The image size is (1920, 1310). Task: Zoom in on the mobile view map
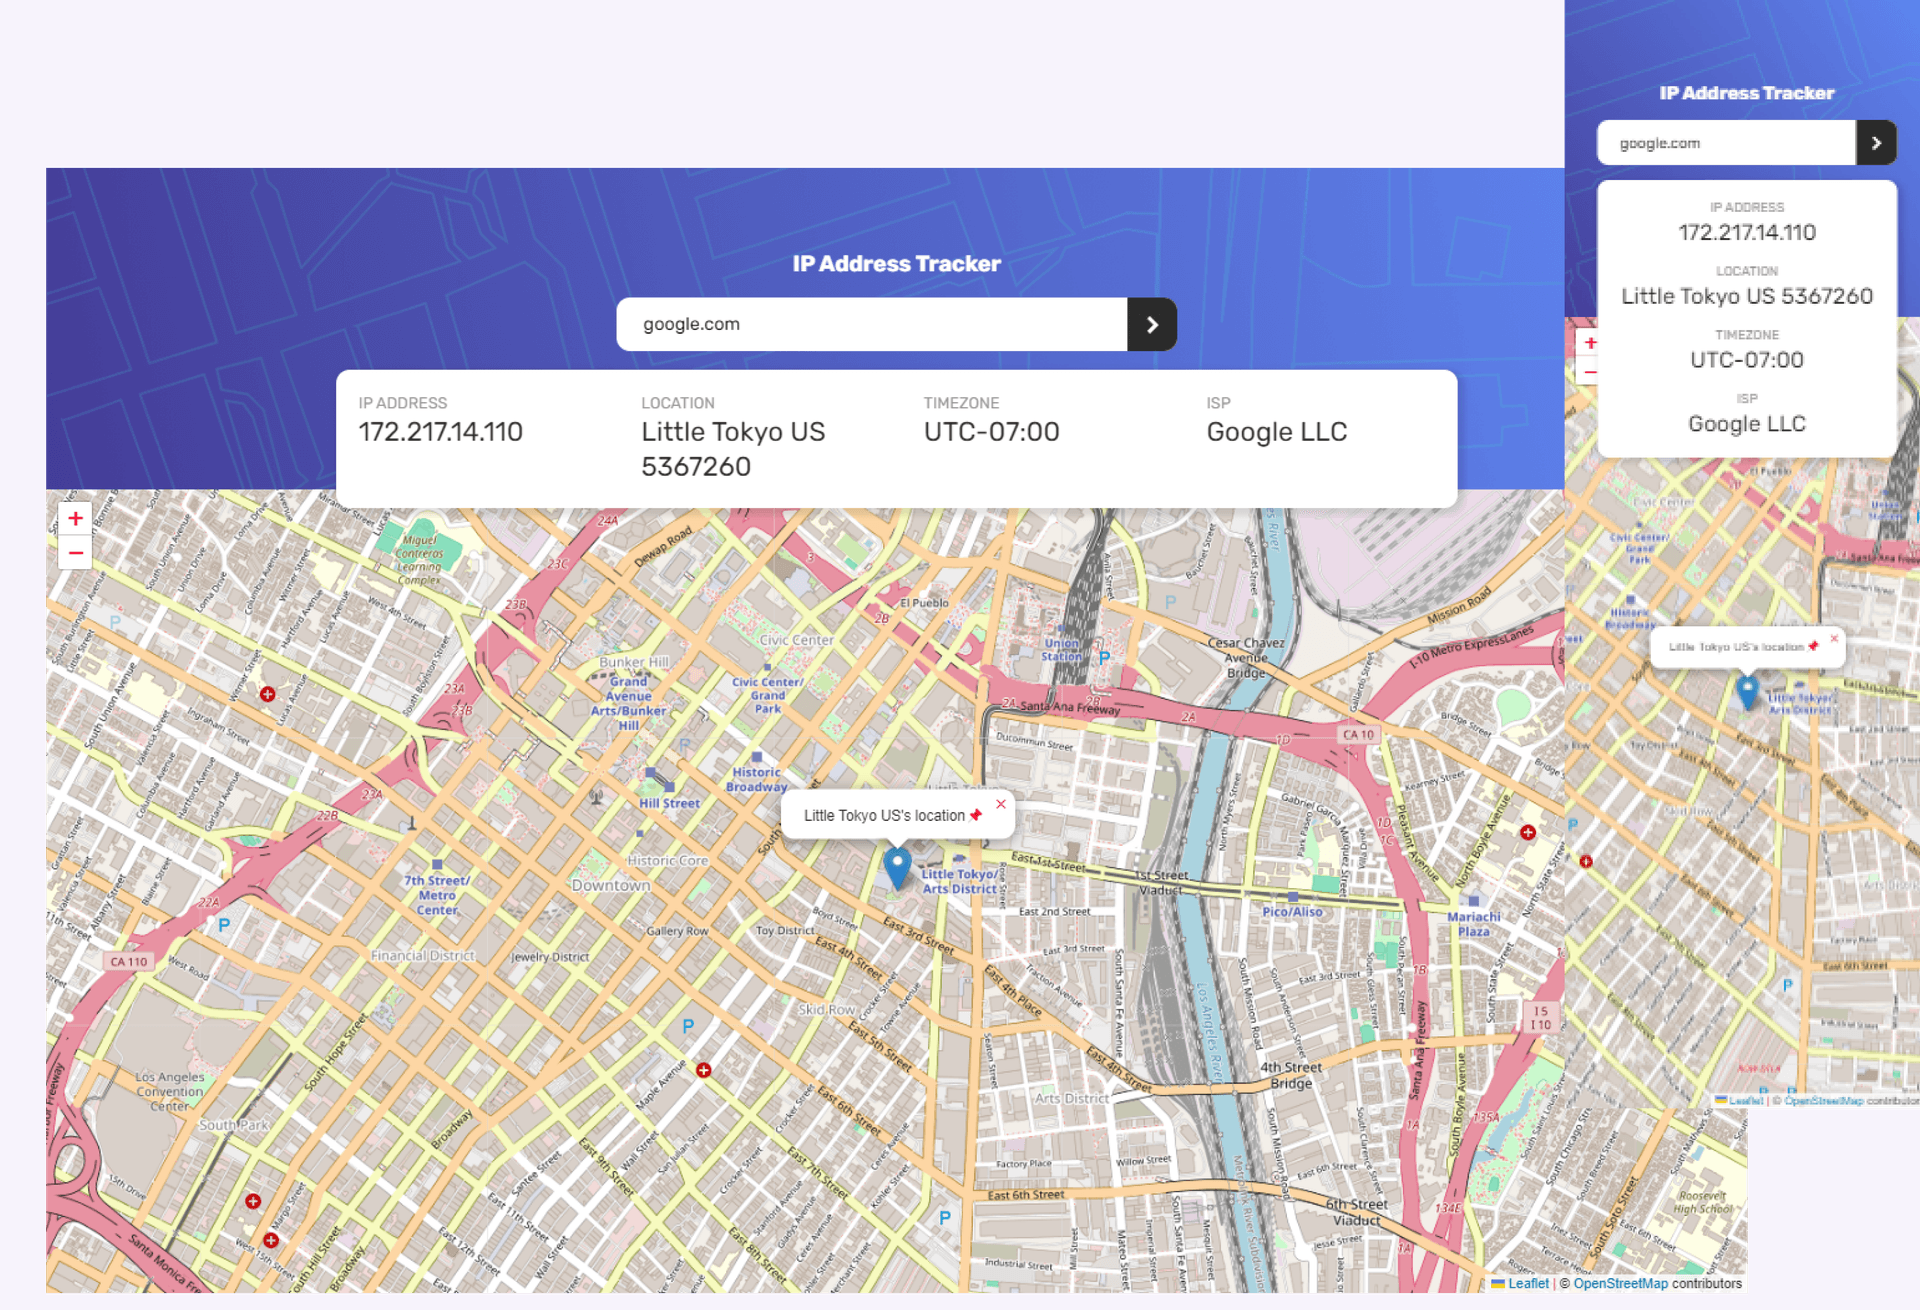click(x=1589, y=343)
